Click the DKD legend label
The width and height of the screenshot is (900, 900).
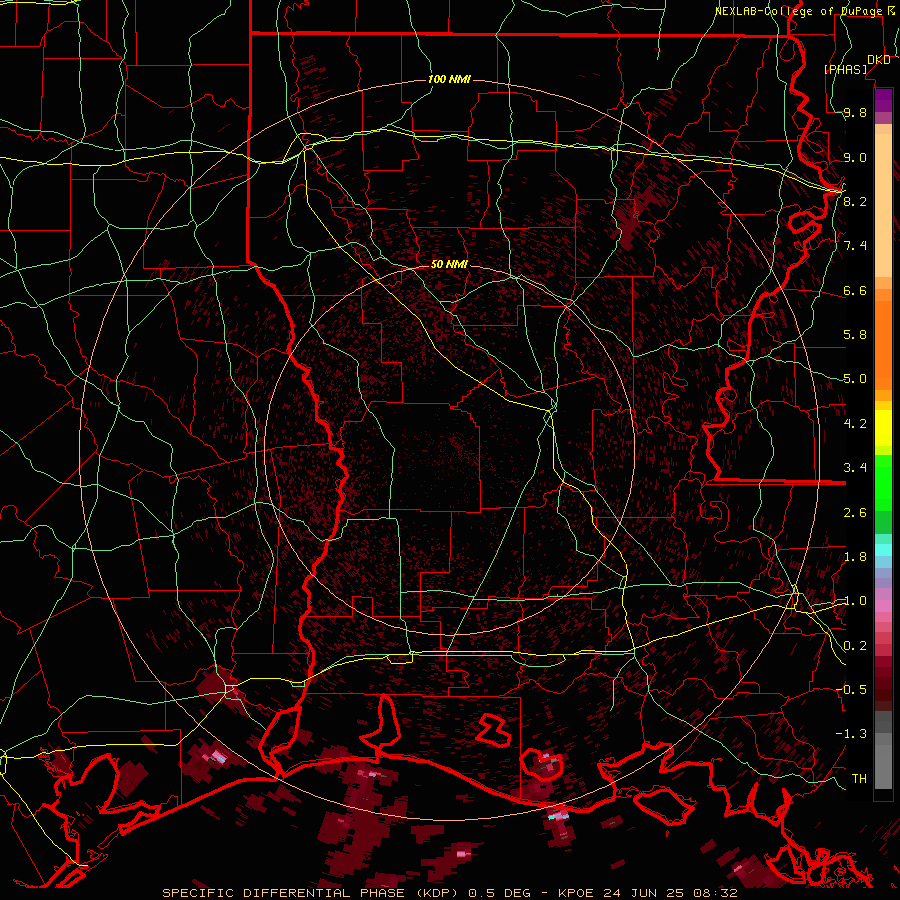tap(879, 59)
